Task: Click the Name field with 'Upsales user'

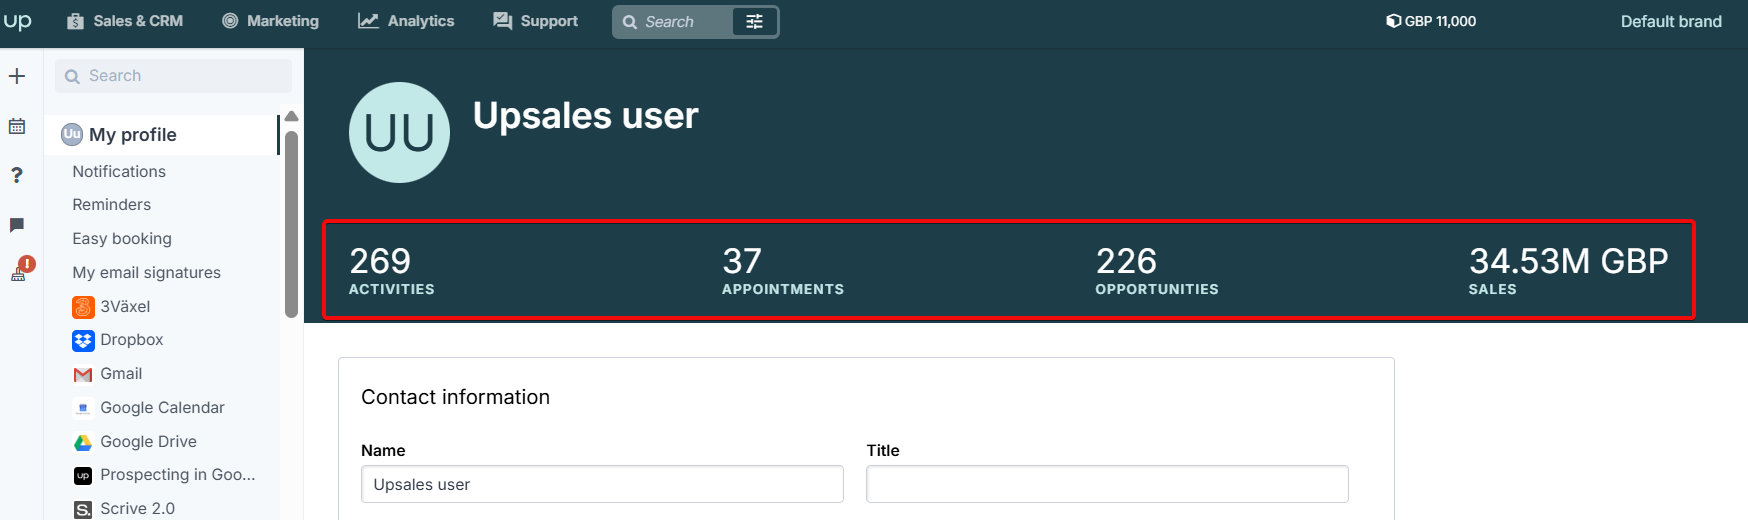Action: coord(602,484)
